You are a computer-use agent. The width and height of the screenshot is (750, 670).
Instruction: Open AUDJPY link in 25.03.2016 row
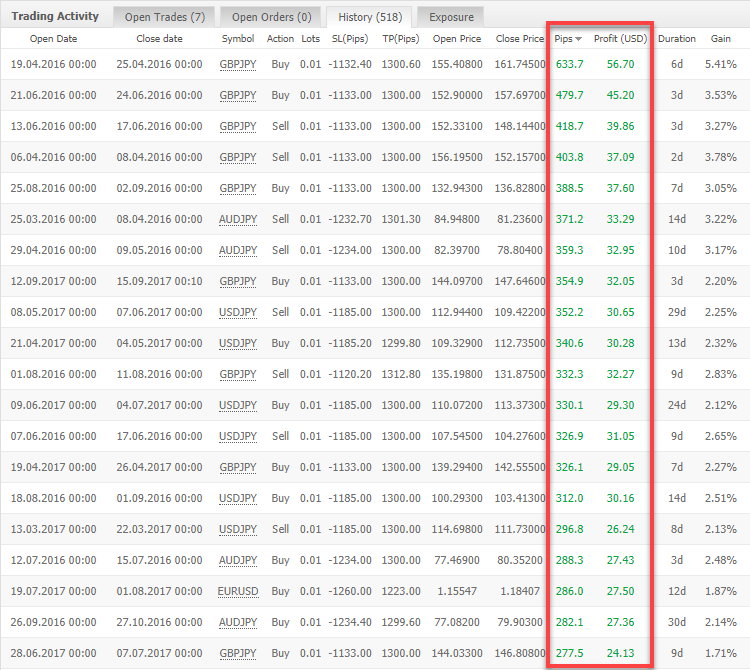point(238,220)
